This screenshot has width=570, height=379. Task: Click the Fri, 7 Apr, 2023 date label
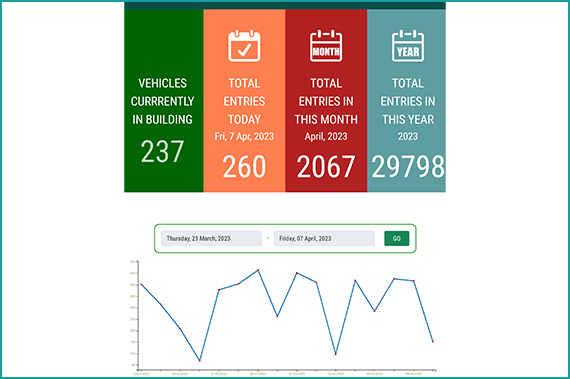click(244, 137)
